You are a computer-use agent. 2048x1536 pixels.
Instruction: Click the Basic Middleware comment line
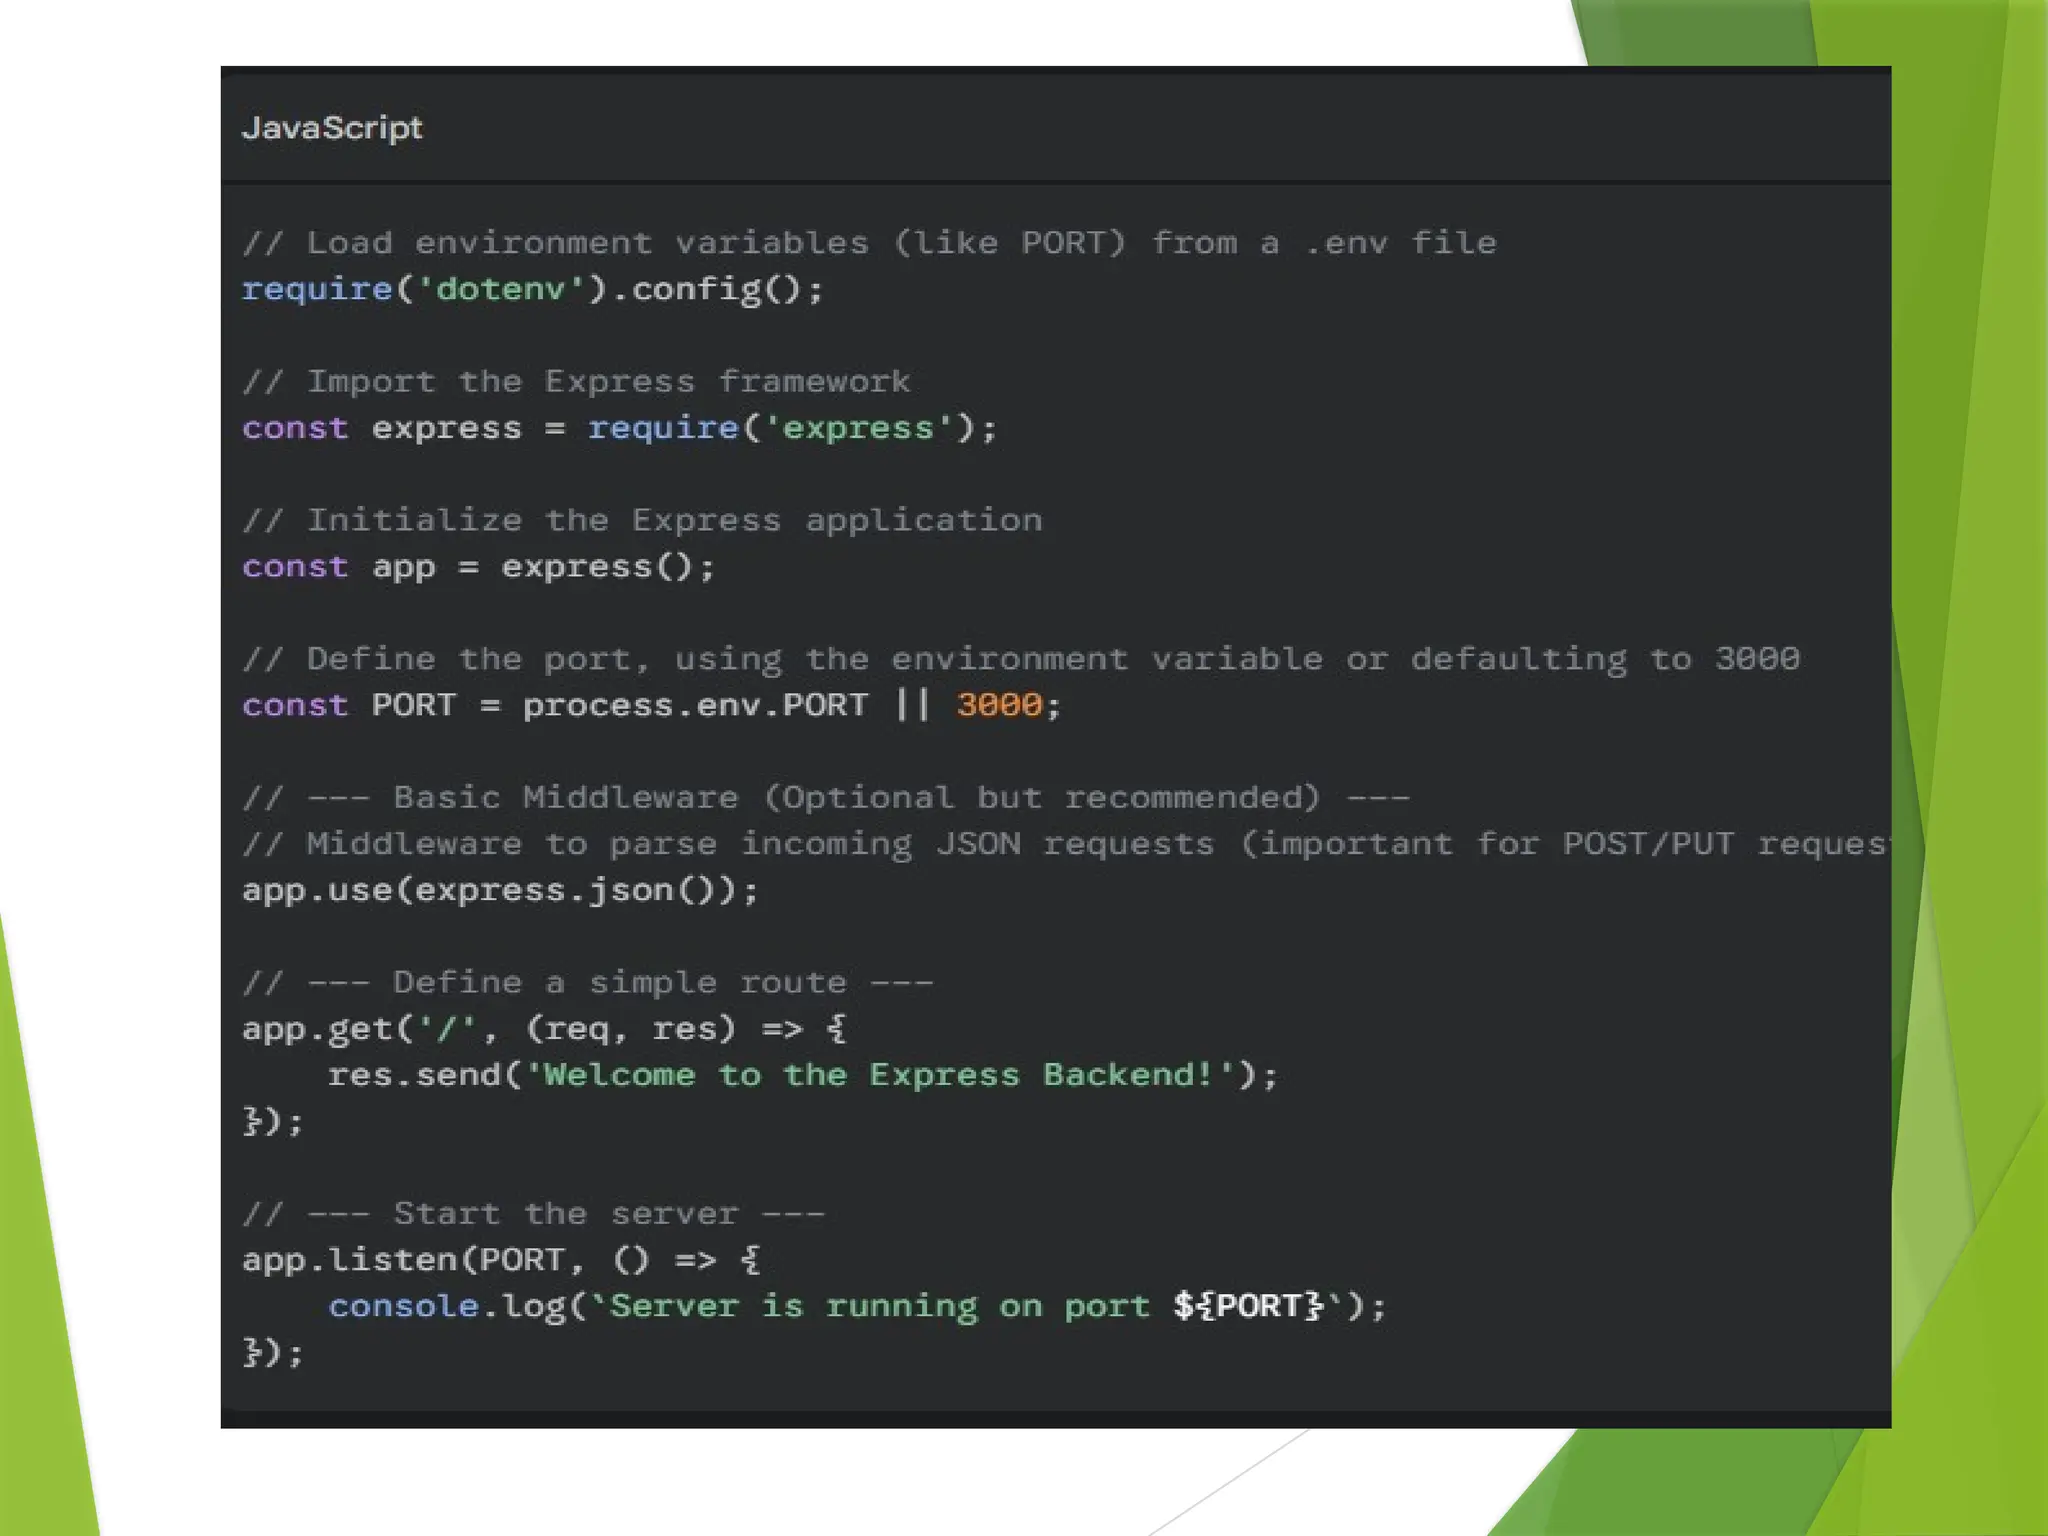coord(825,798)
